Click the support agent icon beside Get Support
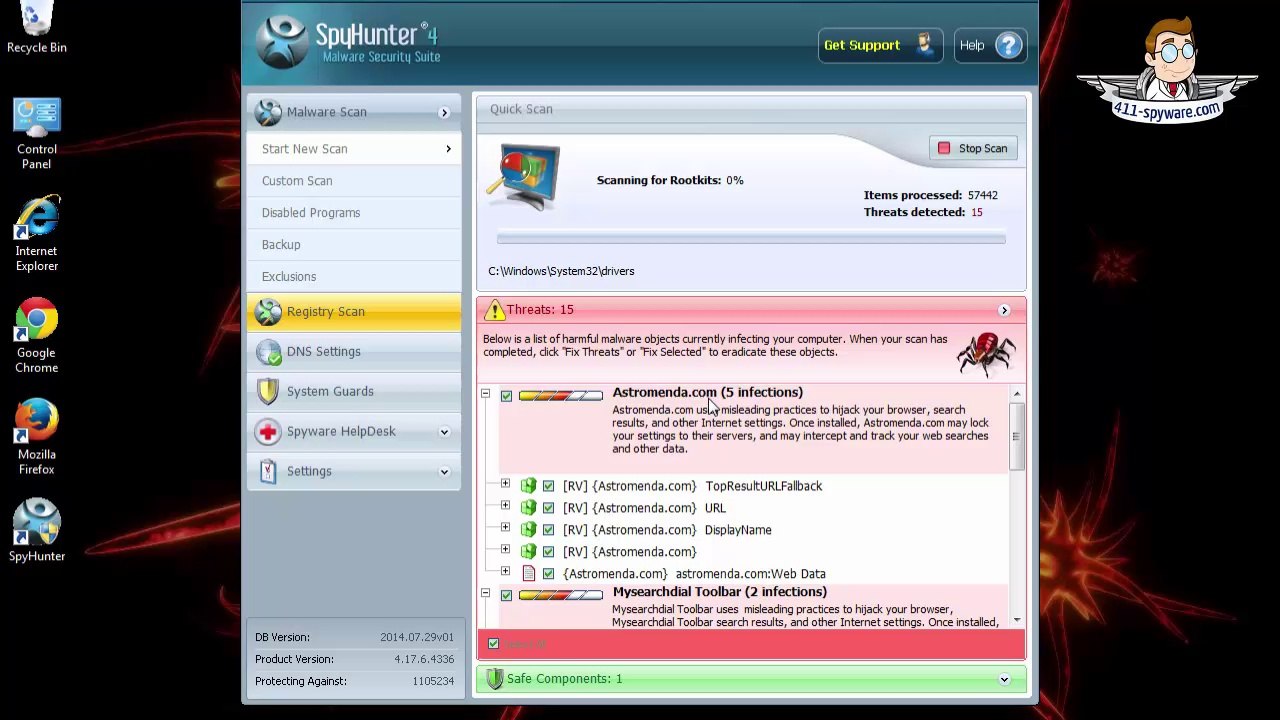Image resolution: width=1280 pixels, height=720 pixels. [923, 45]
